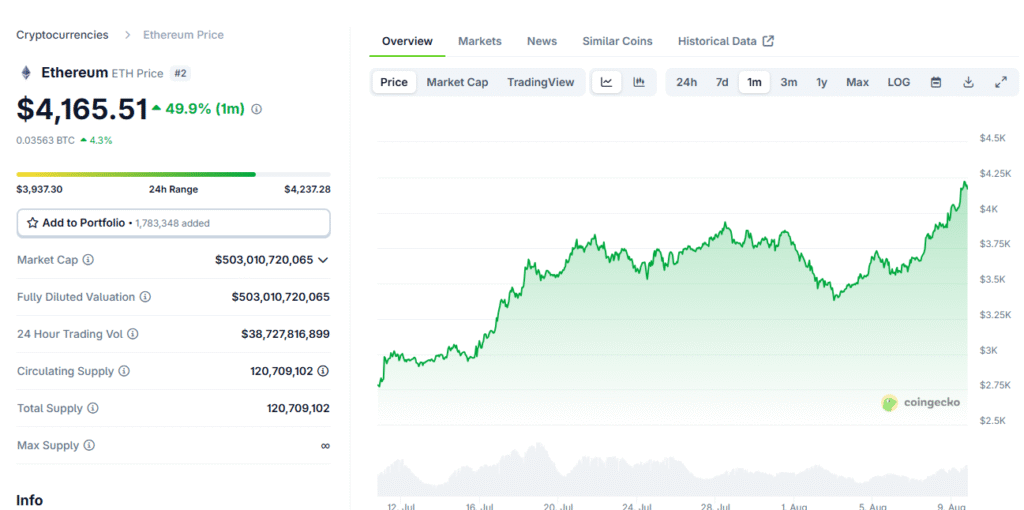
Task: Select the line chart view icon
Action: tap(607, 82)
